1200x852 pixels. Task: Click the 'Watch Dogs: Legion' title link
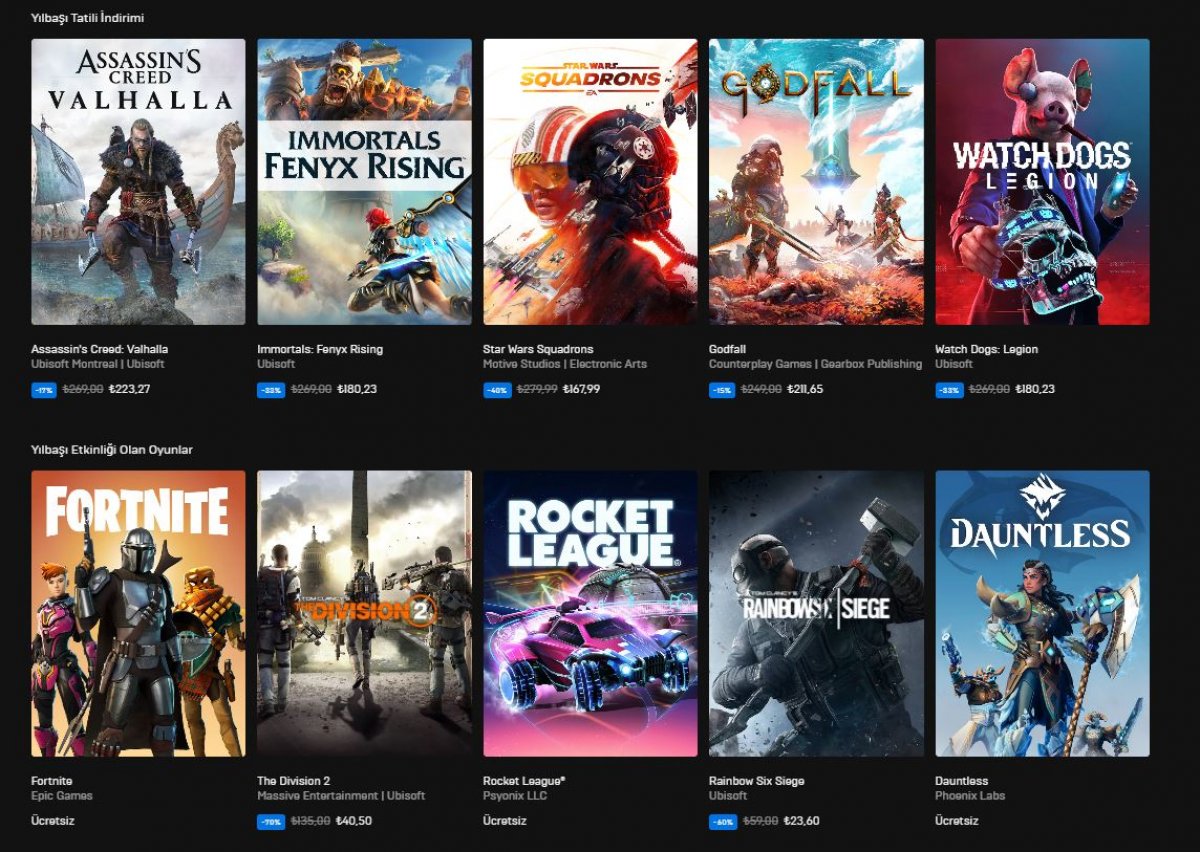[x=986, y=349]
